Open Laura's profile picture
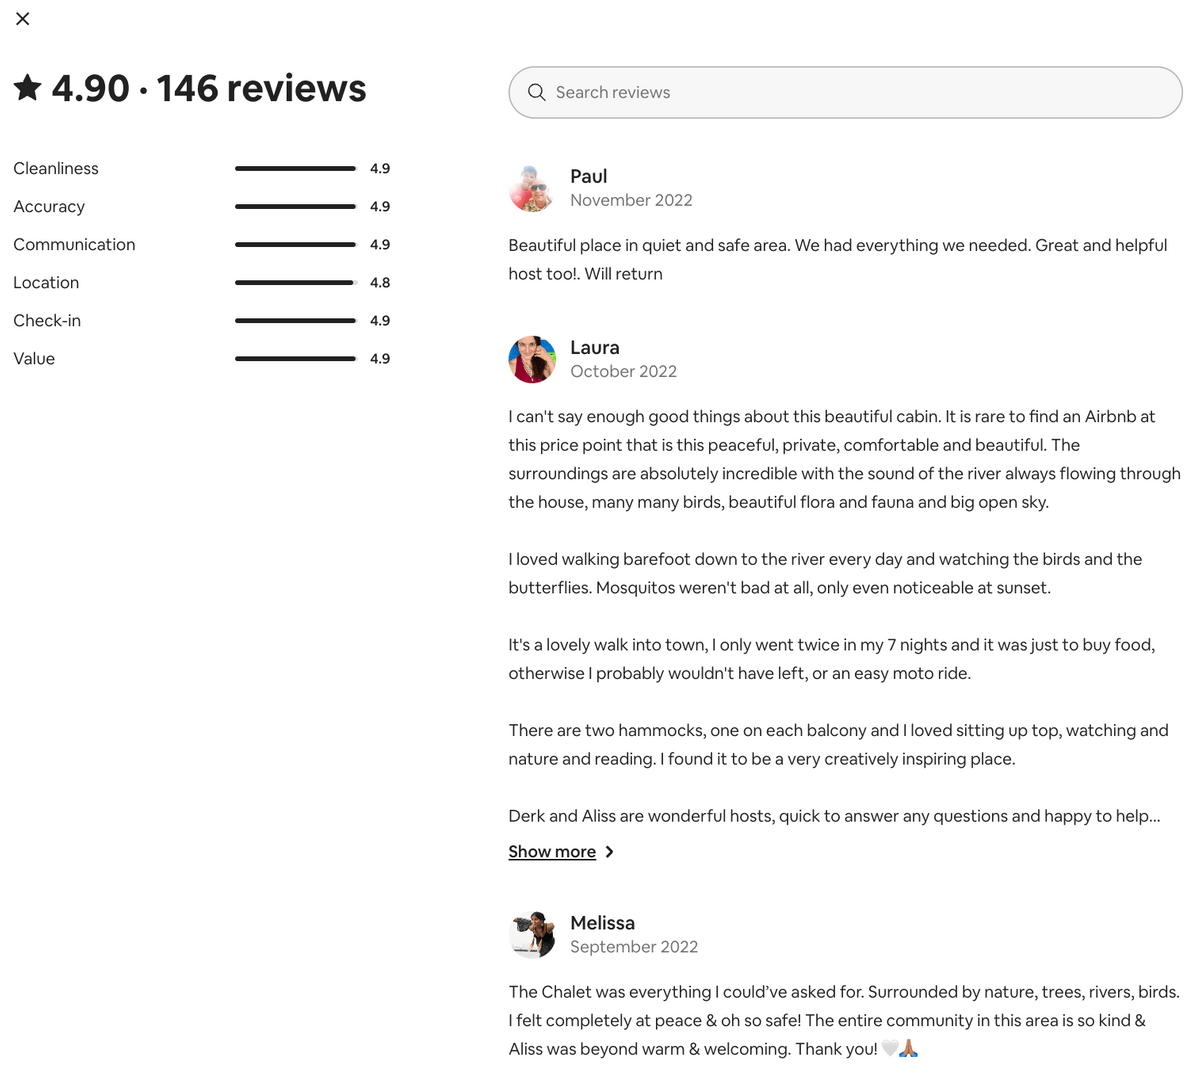The image size is (1200, 1081). 532,359
